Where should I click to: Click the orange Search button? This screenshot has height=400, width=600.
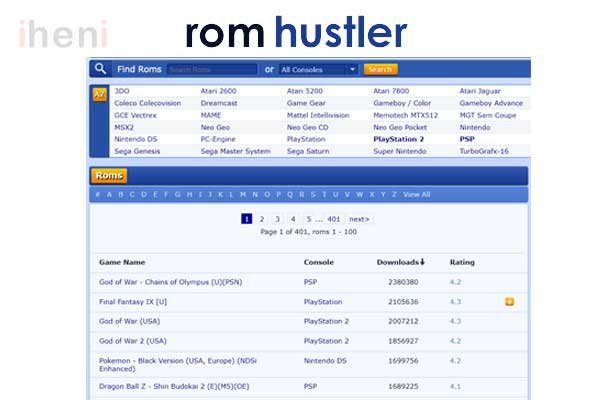(380, 69)
